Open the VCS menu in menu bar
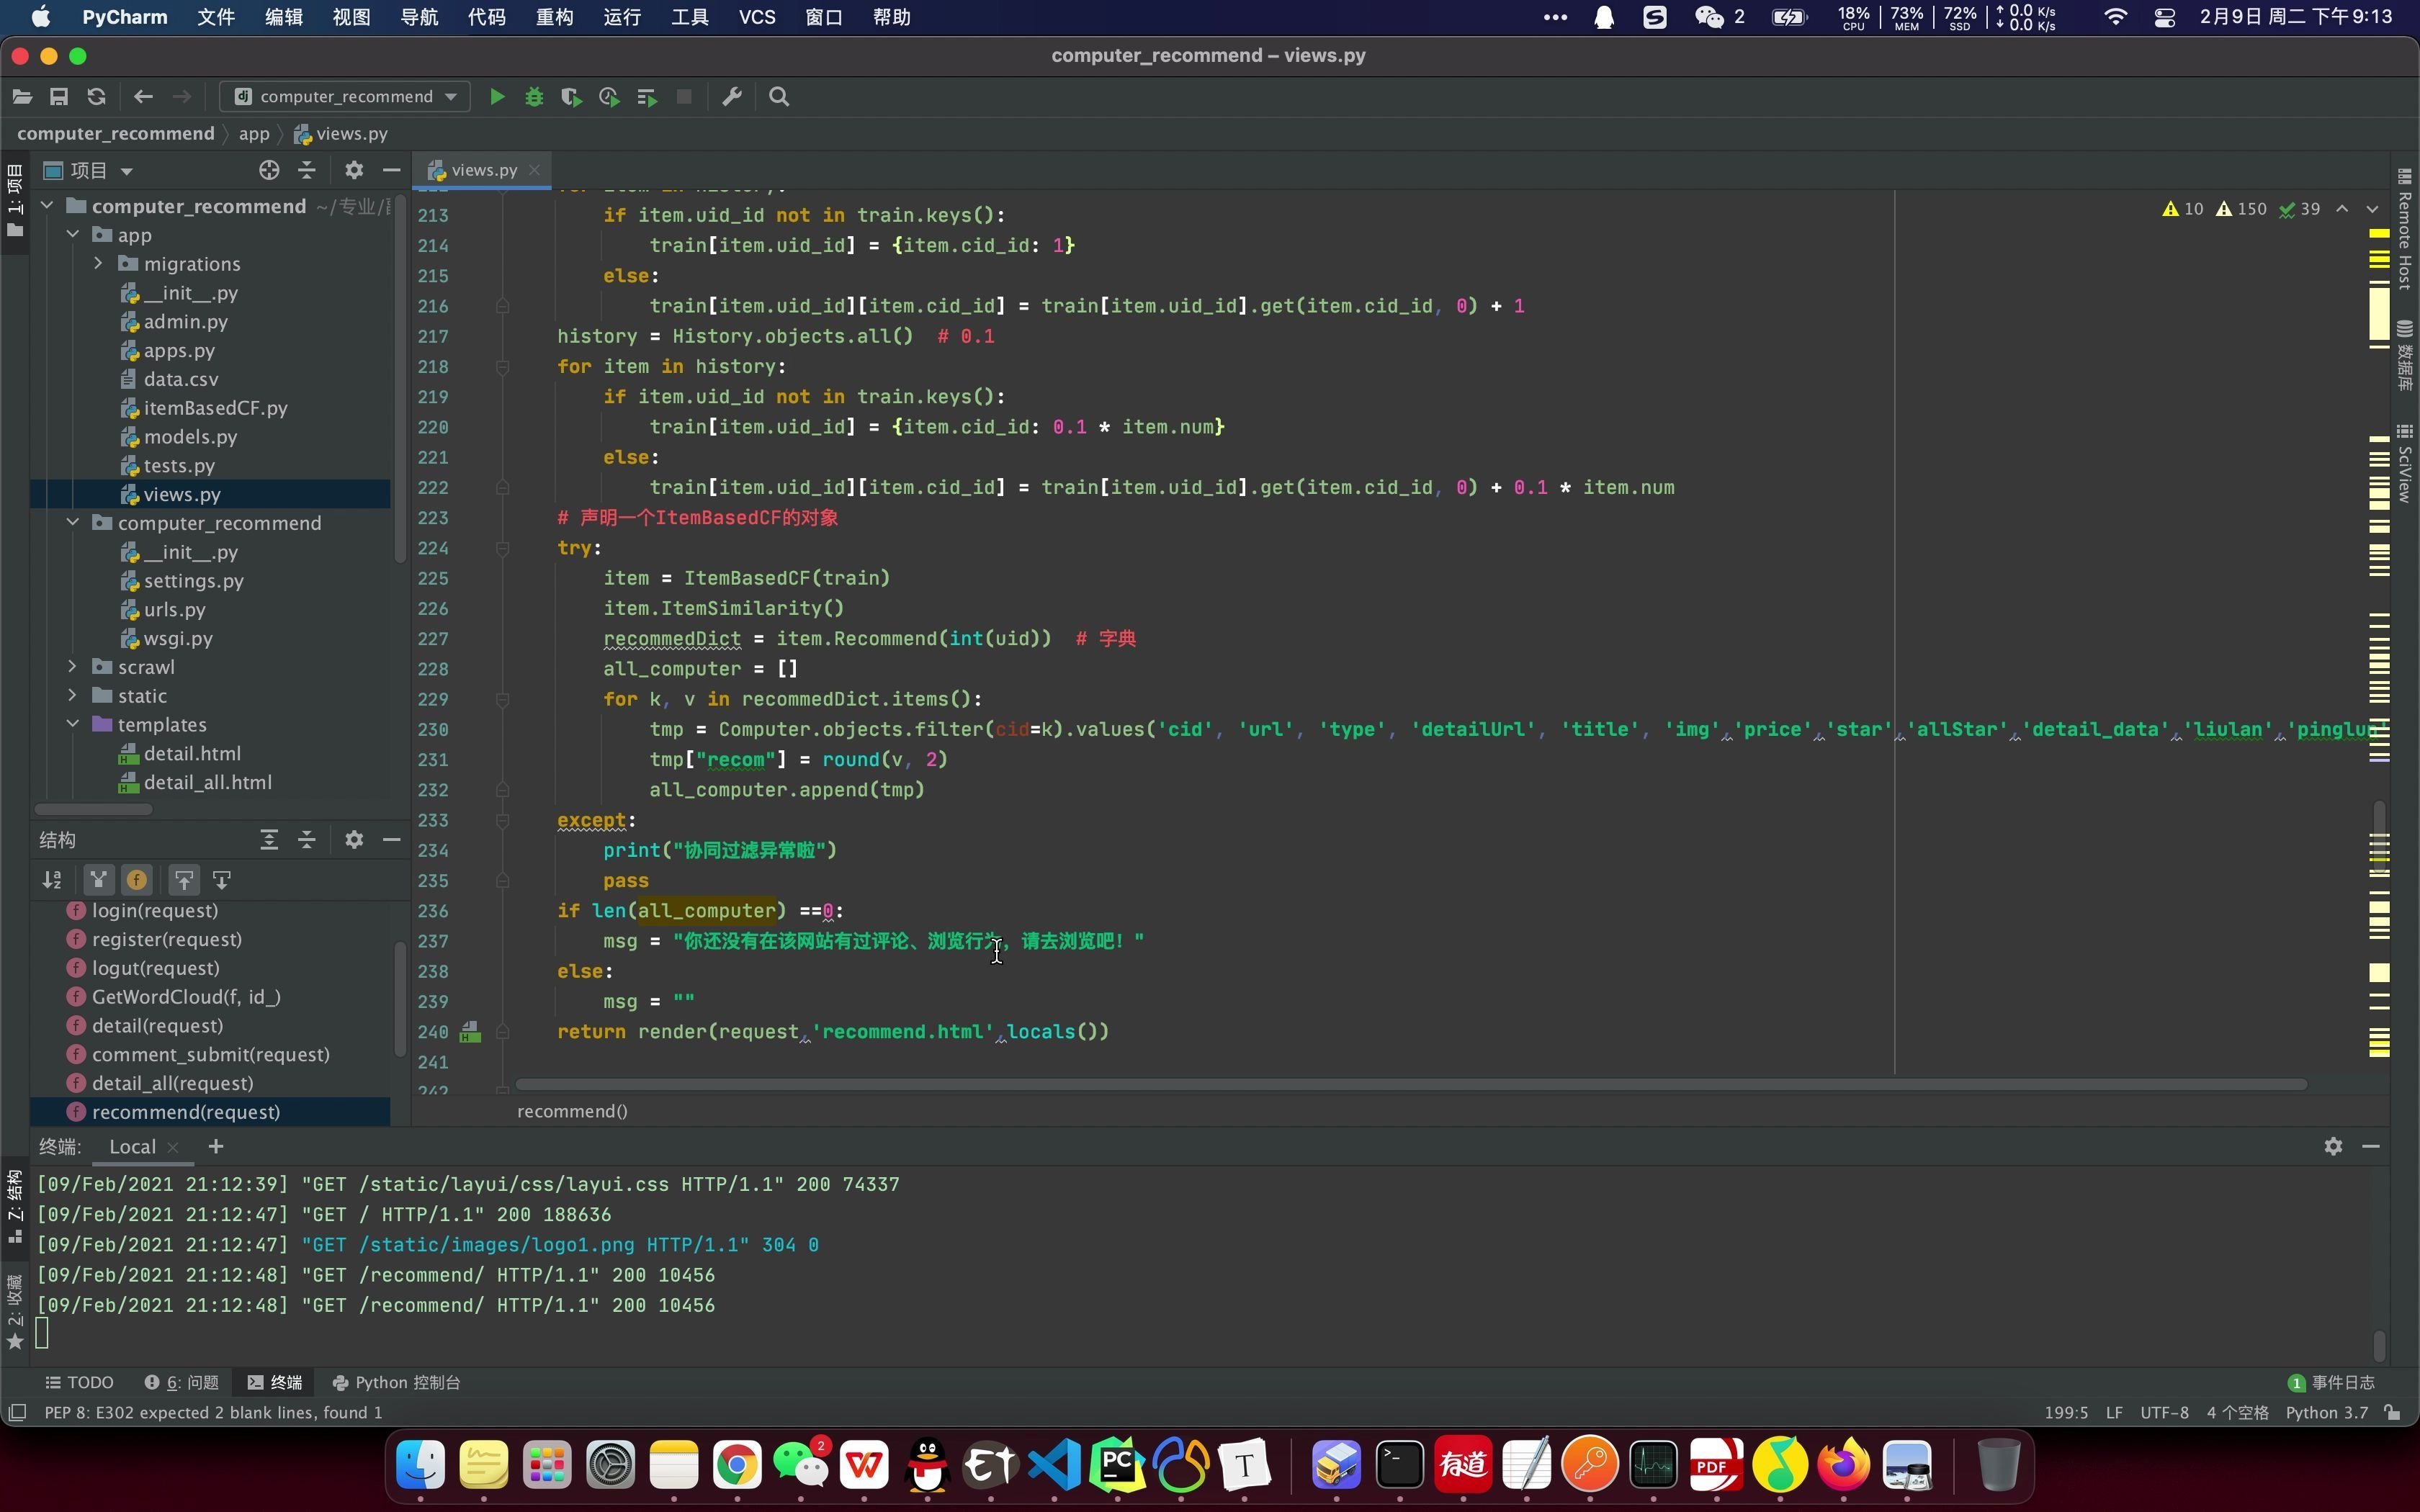The width and height of the screenshot is (2420, 1512). (756, 17)
